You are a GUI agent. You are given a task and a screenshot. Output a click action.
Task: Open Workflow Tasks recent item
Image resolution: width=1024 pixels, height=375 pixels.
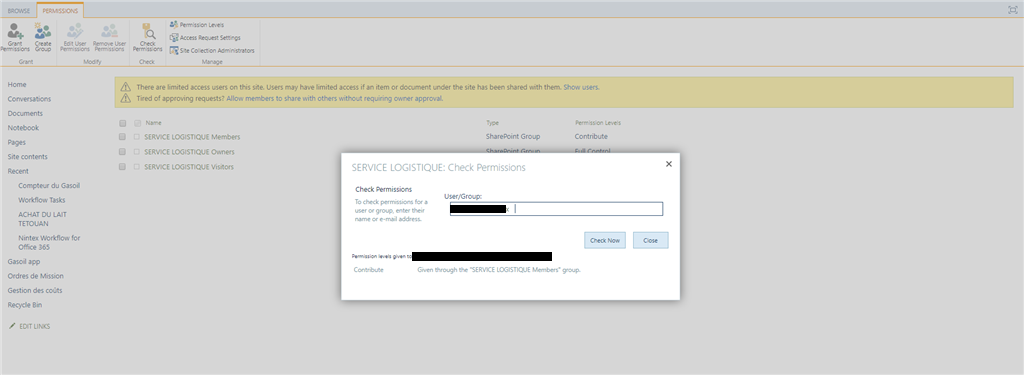click(x=42, y=200)
